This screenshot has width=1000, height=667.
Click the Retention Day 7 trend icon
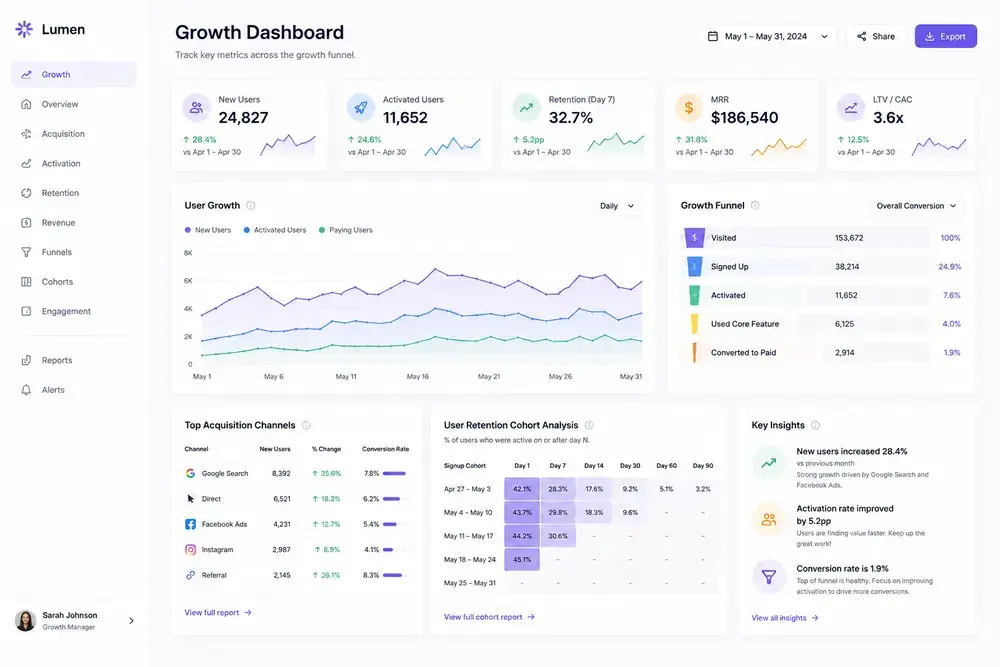tap(526, 108)
